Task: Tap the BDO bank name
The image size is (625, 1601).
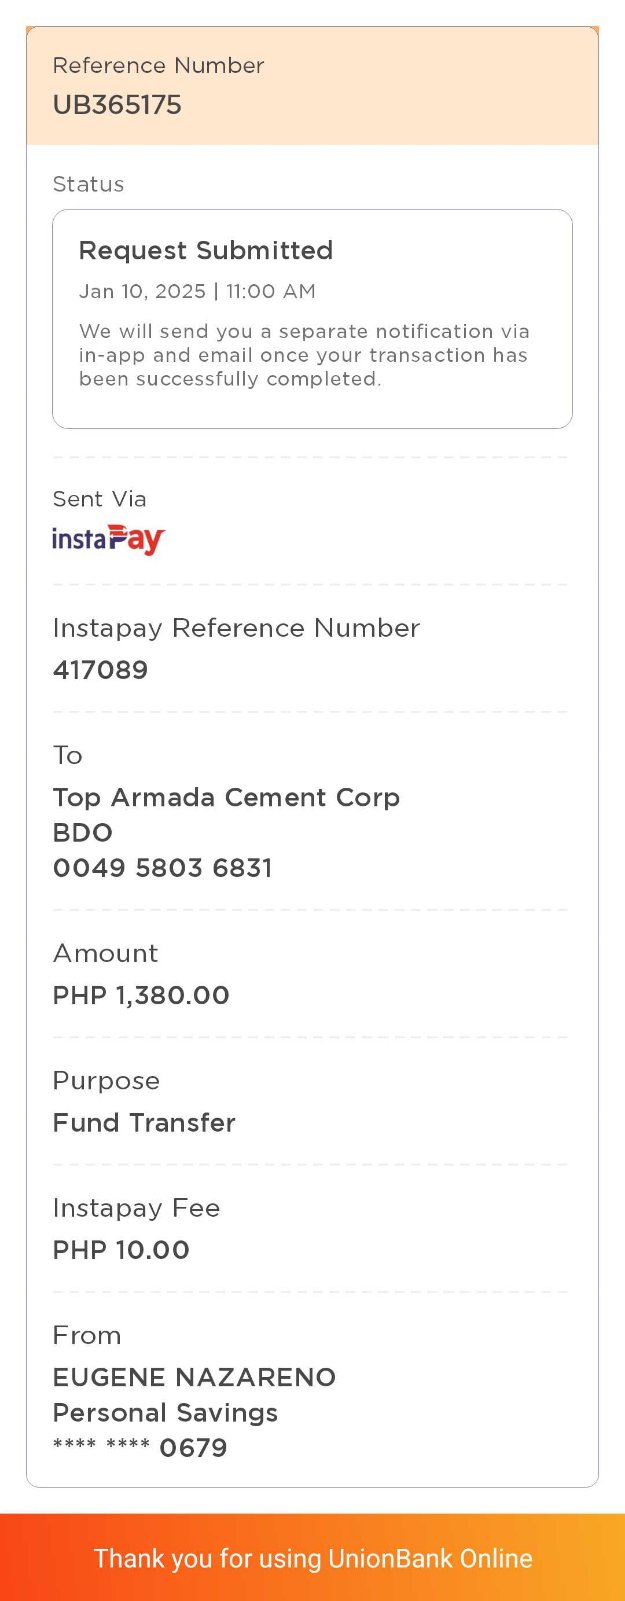Action: click(83, 832)
